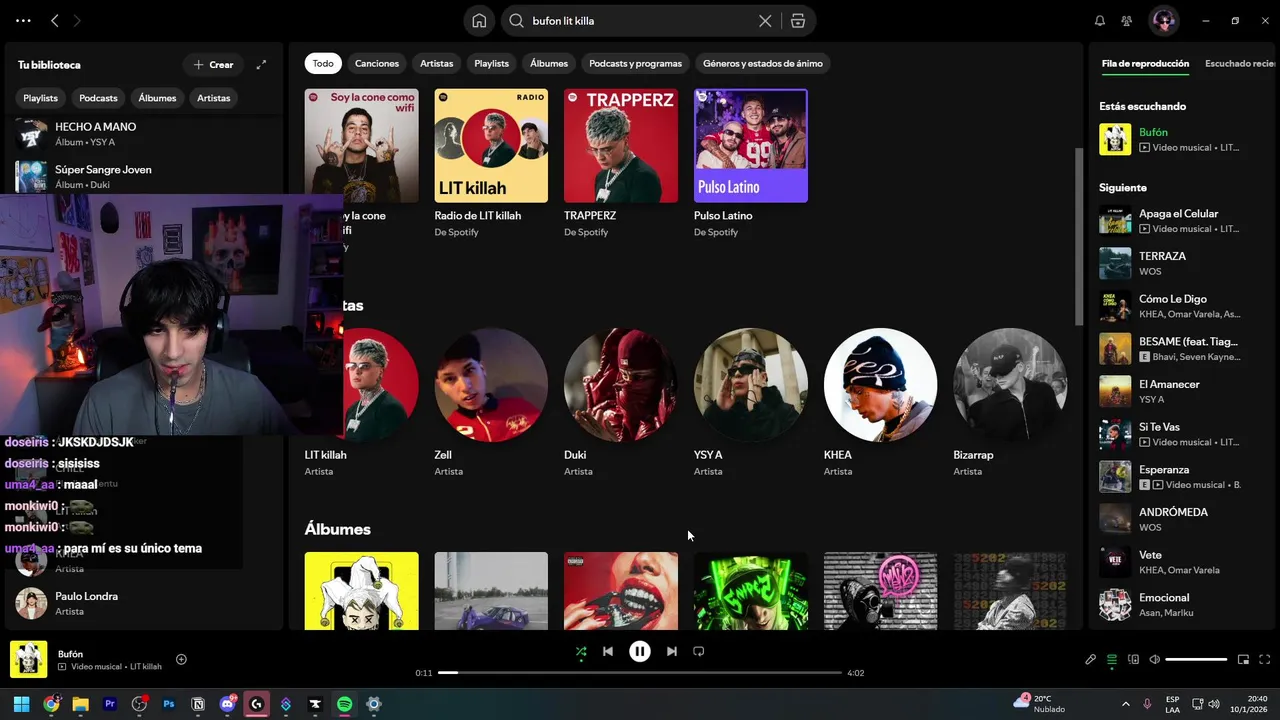Filter library by Playlists chip
The height and width of the screenshot is (720, 1280).
tap(41, 98)
